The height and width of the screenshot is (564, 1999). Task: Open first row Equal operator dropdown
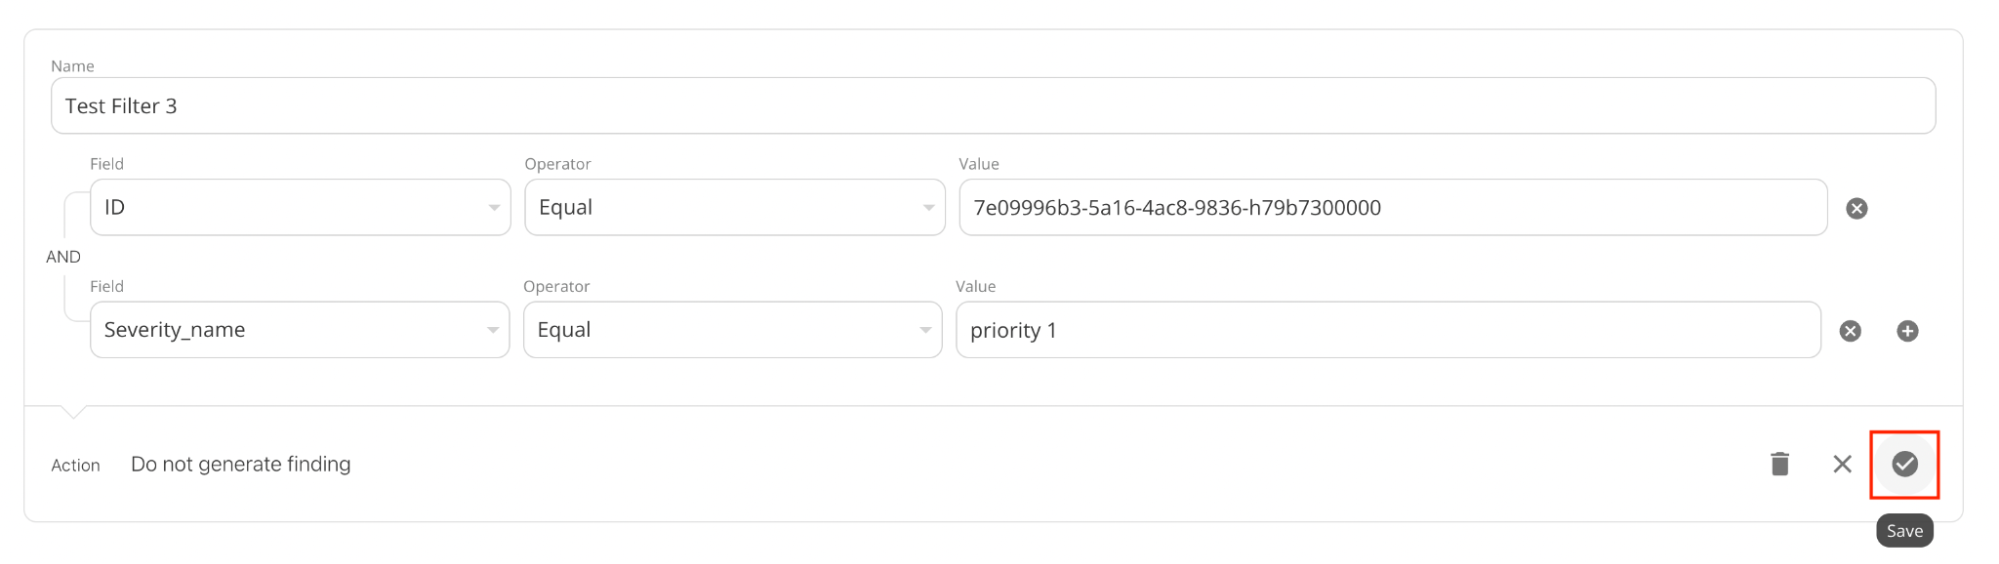(x=734, y=207)
